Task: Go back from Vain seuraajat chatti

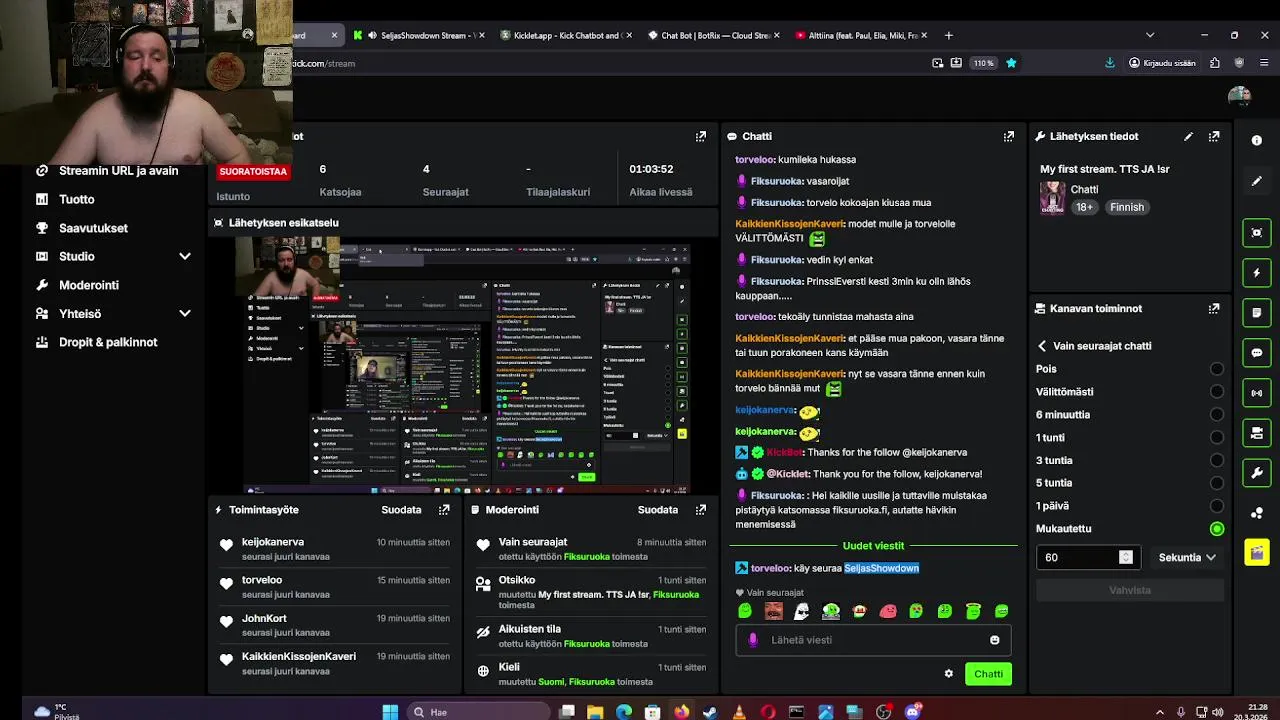Action: pos(1042,346)
